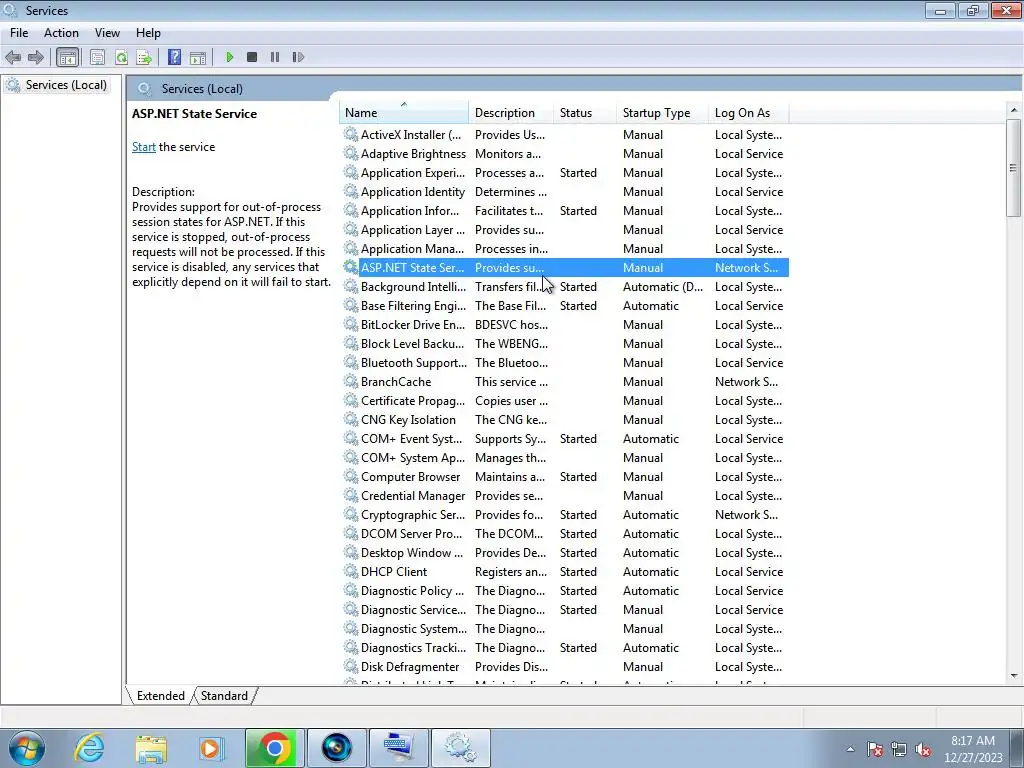The image size is (1024, 768).
Task: Click the gear icon beside Disk Defragmenter
Action: pos(351,667)
